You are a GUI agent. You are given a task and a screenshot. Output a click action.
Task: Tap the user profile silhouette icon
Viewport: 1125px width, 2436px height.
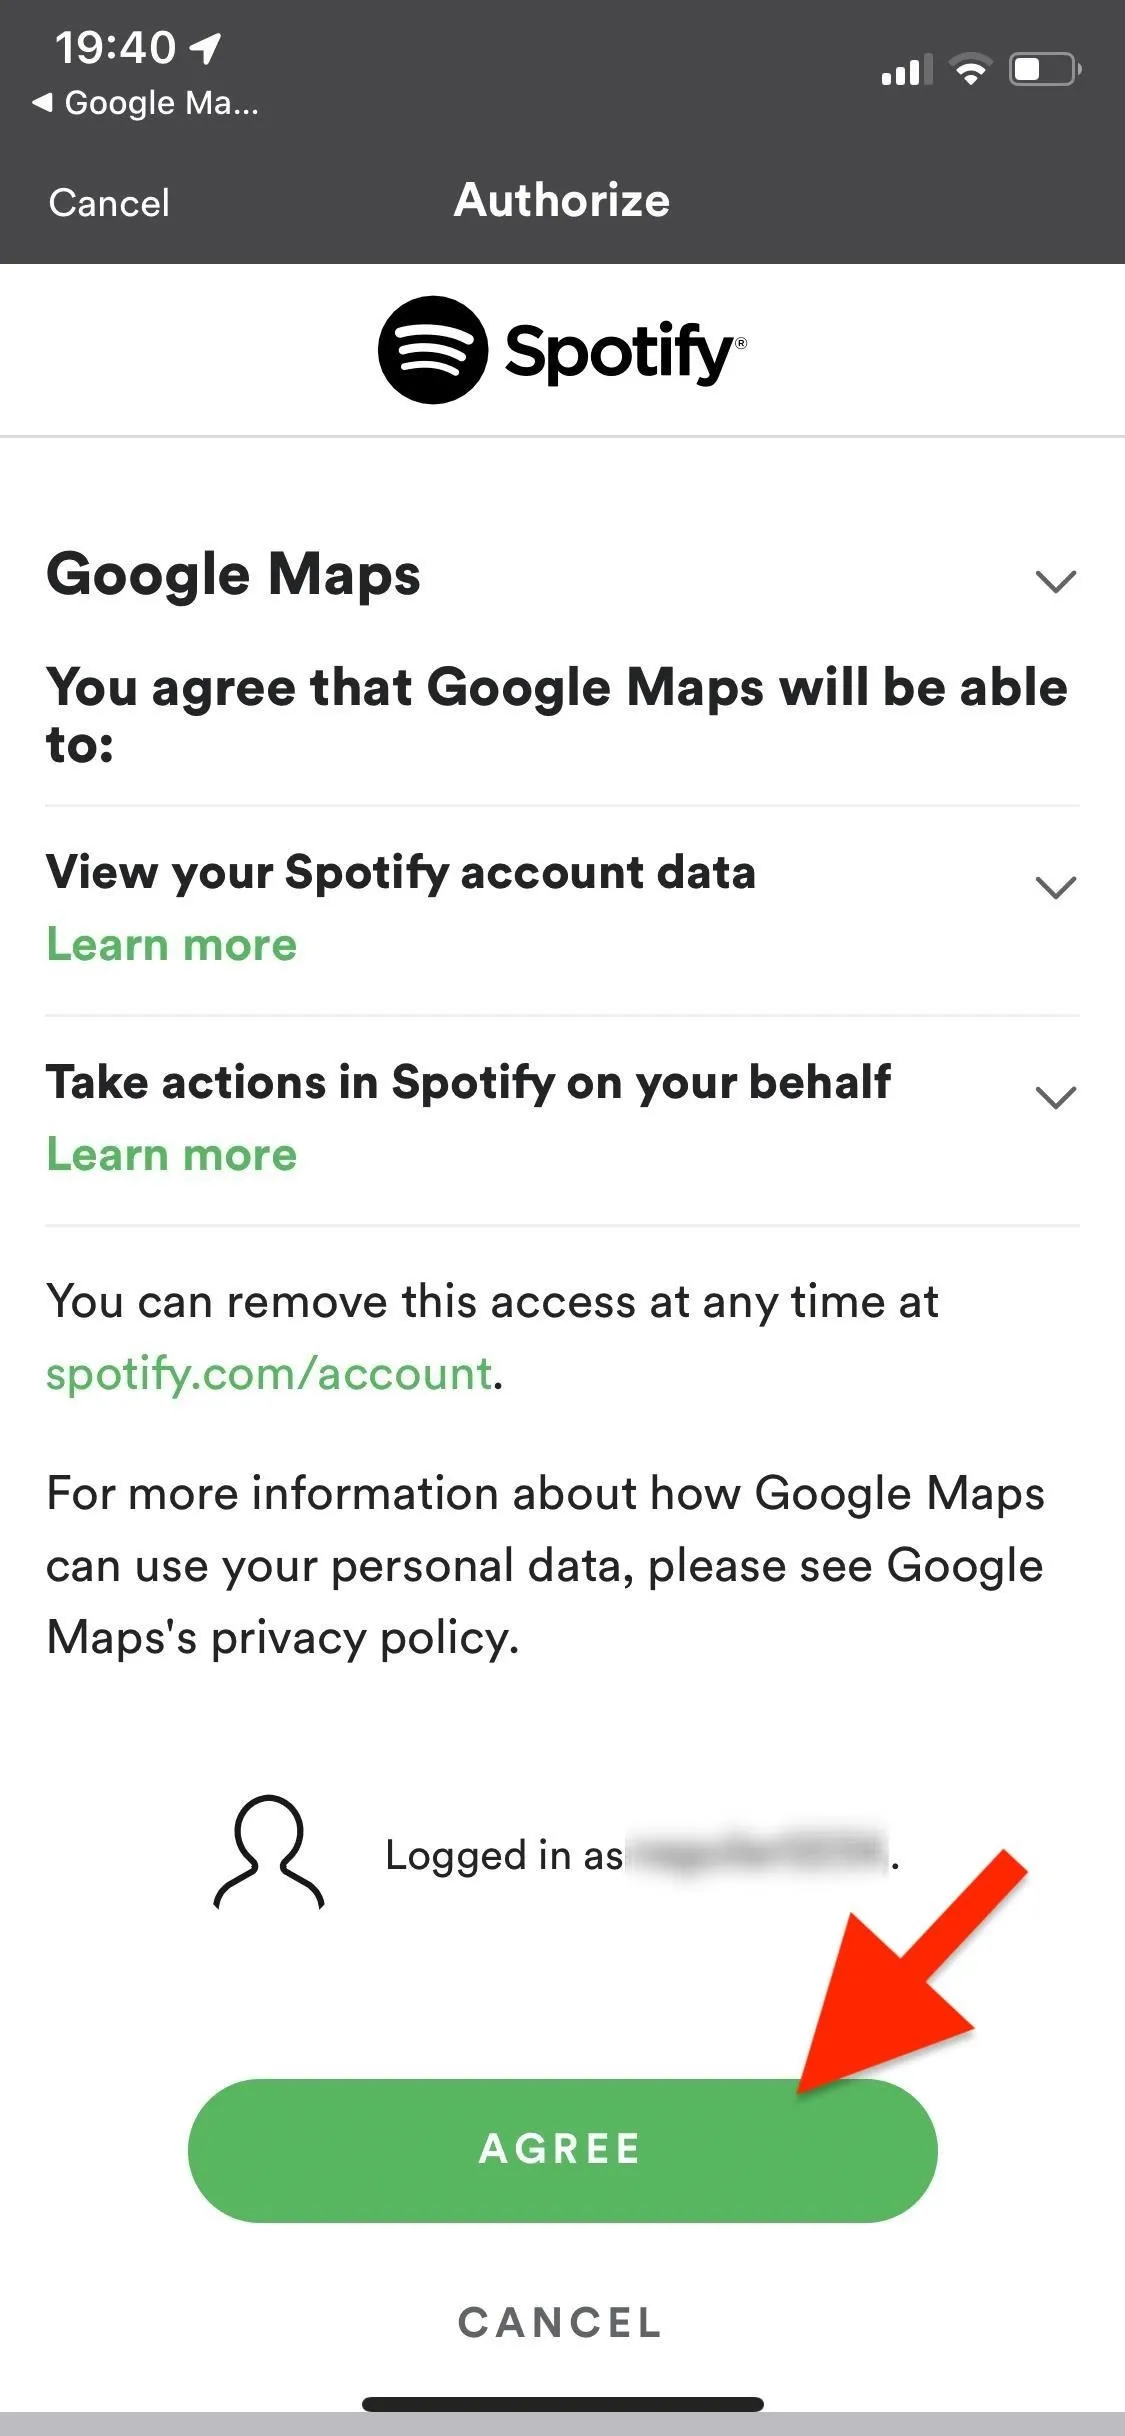click(x=269, y=1853)
